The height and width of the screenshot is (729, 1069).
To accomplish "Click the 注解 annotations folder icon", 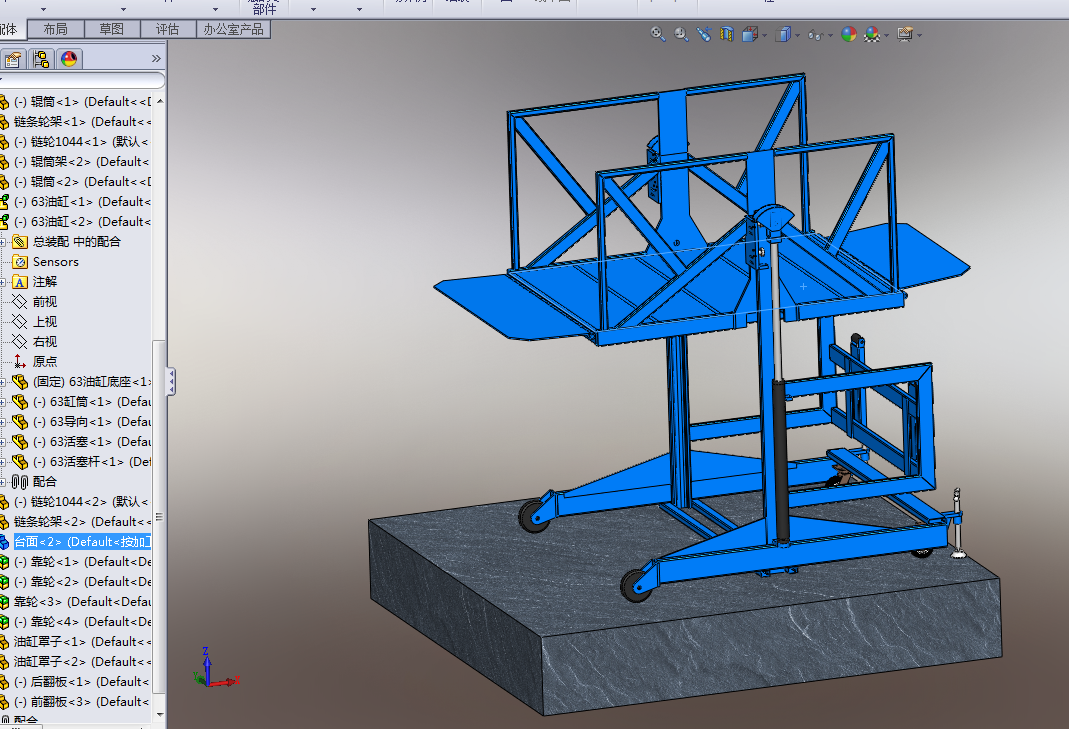I will (x=20, y=282).
